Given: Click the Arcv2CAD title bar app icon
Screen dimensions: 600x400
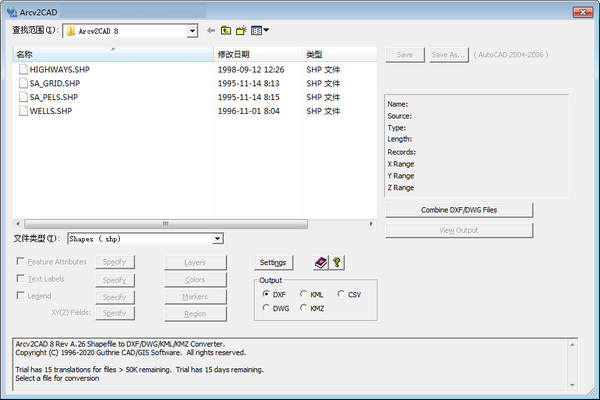Looking at the screenshot, I should click(12, 12).
